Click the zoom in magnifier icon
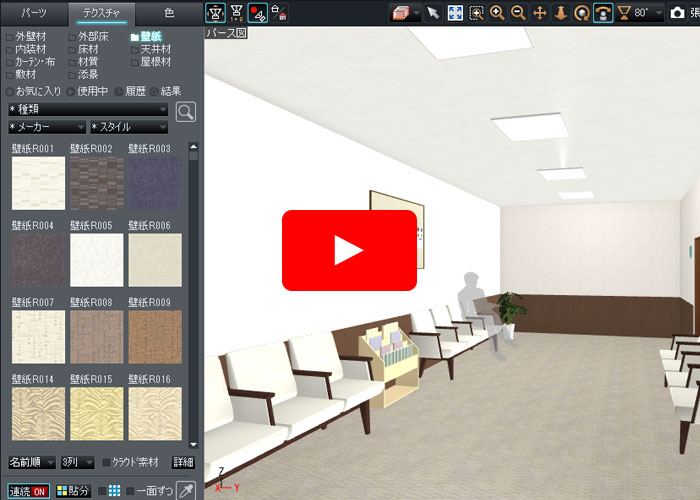The height and width of the screenshot is (500, 700). pyautogui.click(x=497, y=13)
